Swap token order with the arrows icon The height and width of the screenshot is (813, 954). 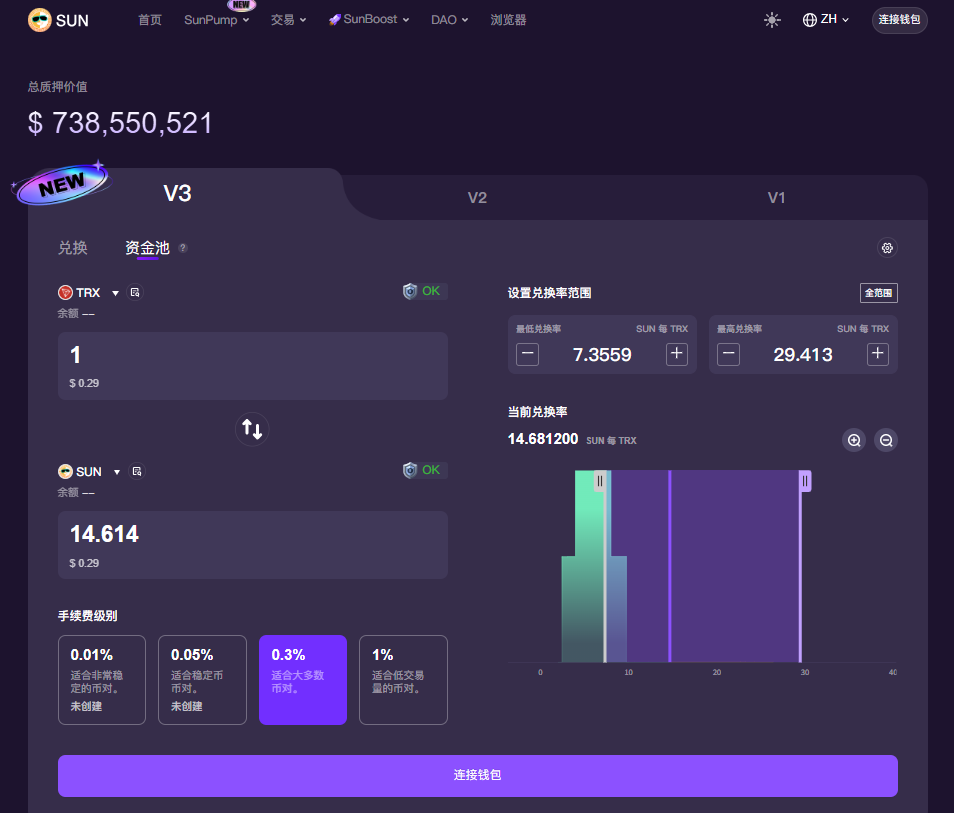pos(252,429)
